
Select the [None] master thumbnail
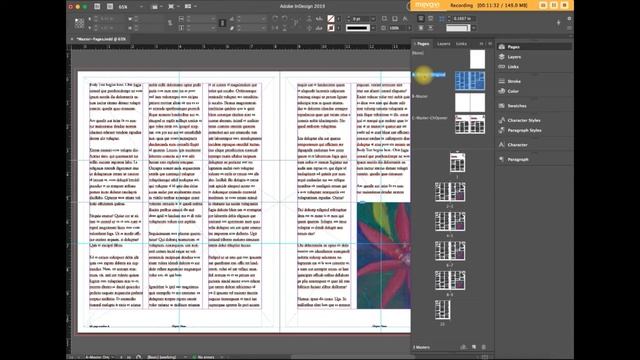click(477, 59)
